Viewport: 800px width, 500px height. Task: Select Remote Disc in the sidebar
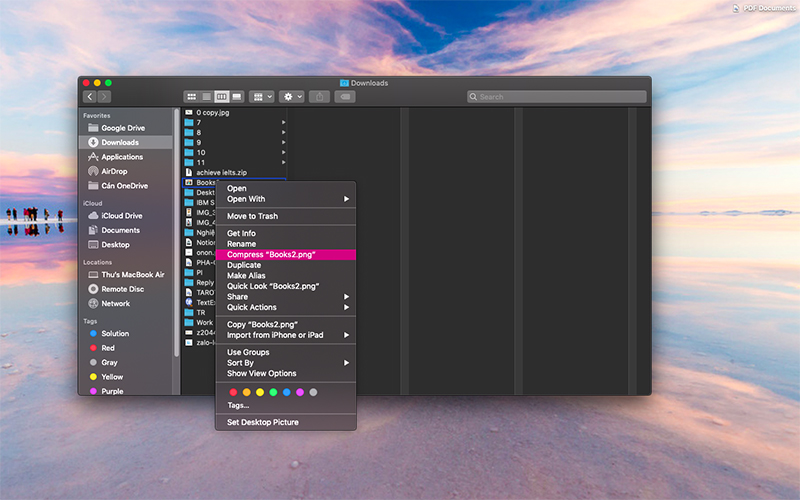pos(121,289)
